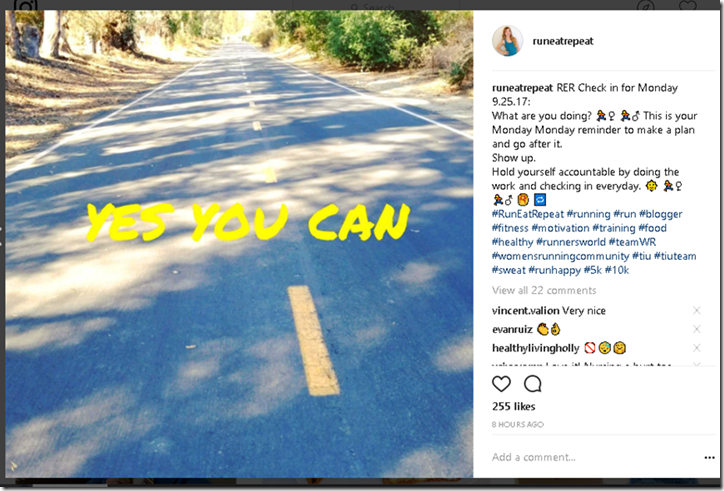
Task: Like the post with the heart icon
Action: pos(501,384)
